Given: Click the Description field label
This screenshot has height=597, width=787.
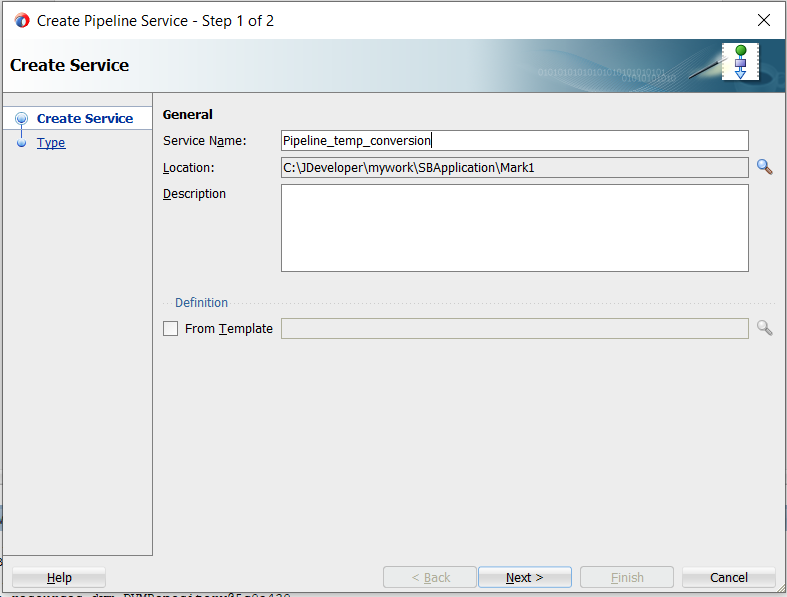Looking at the screenshot, I should coord(195,194).
